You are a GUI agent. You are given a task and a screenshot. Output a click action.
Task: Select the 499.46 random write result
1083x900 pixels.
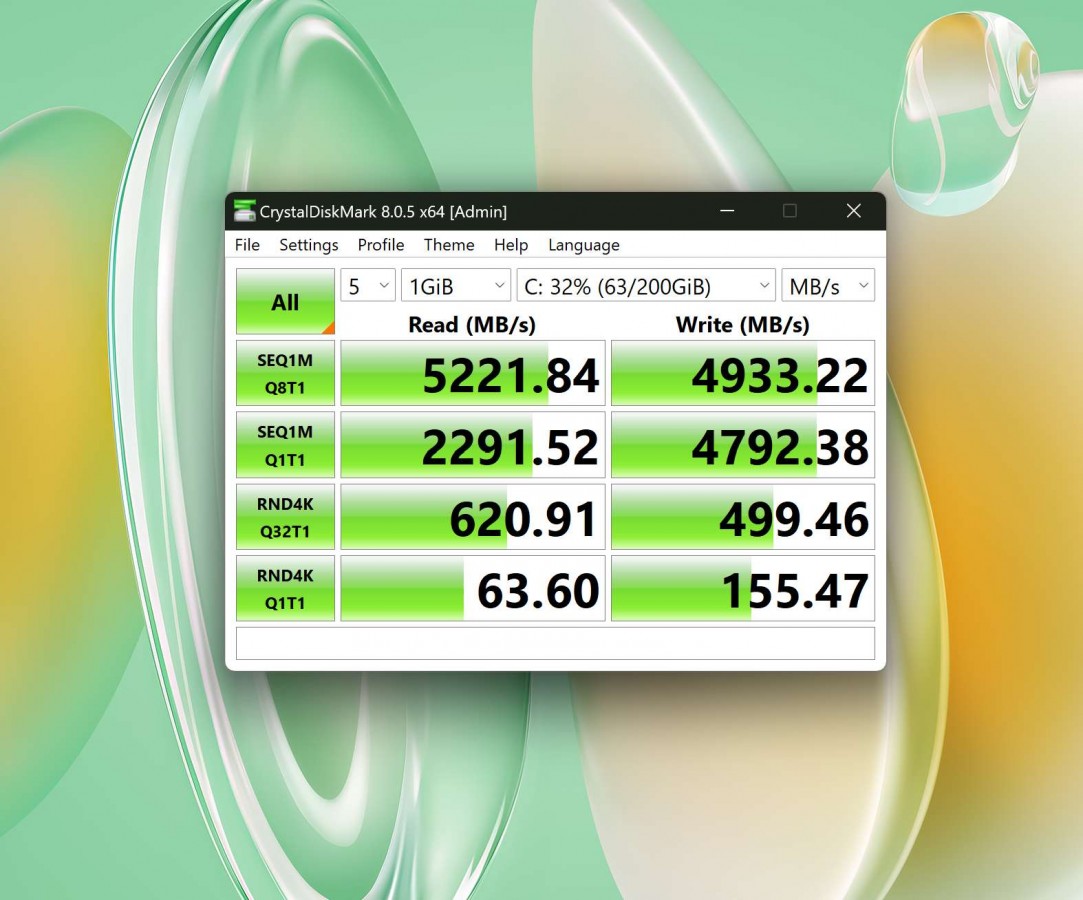743,517
